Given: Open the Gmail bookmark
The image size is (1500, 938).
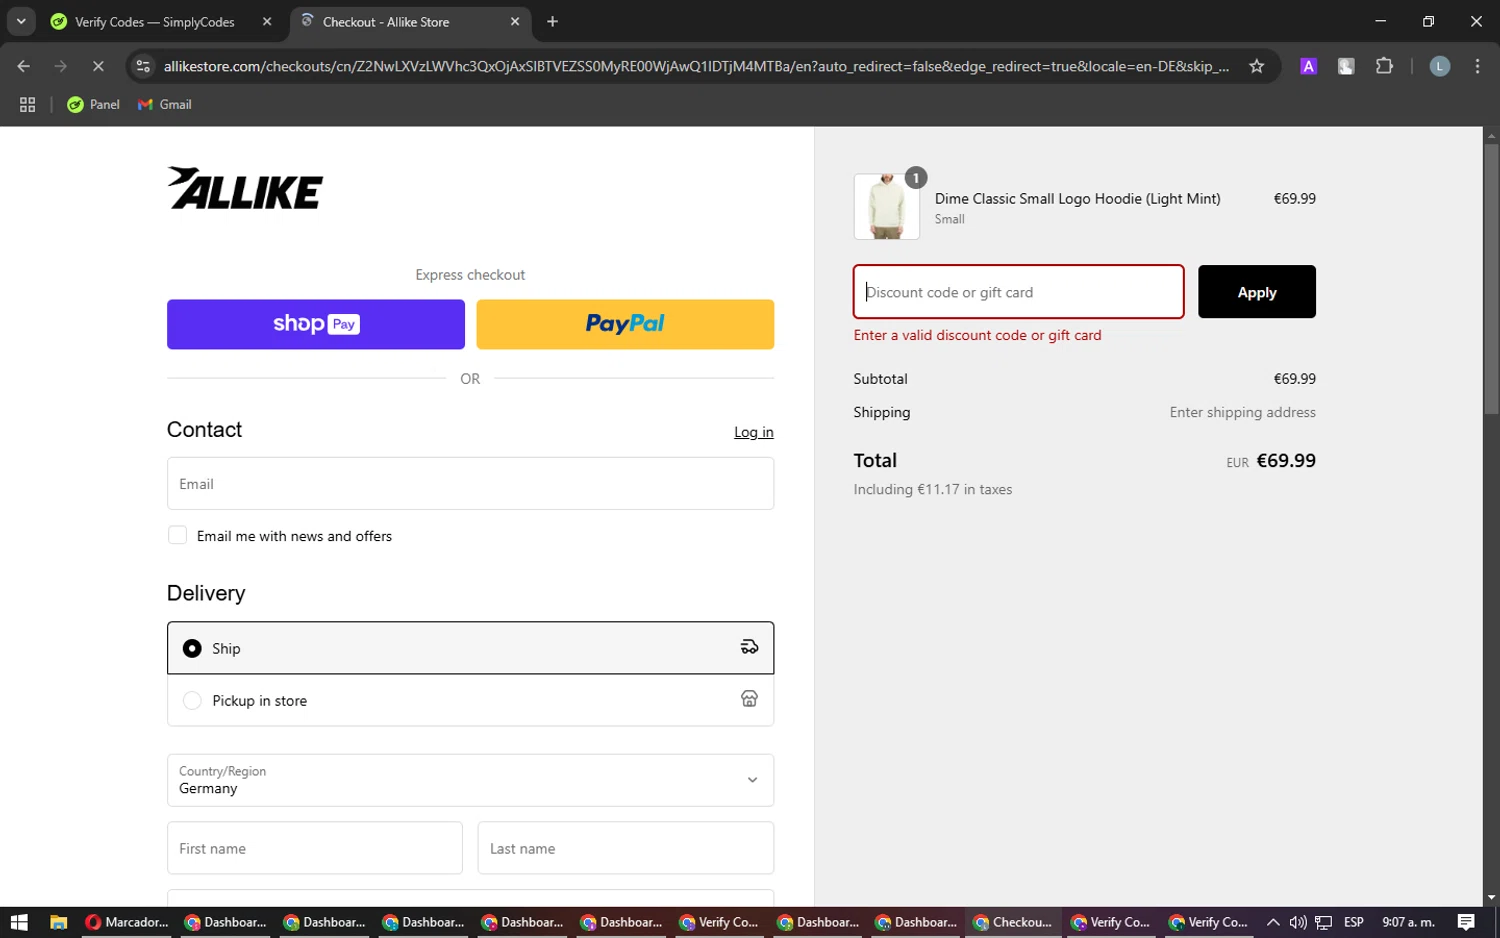Looking at the screenshot, I should 165,104.
